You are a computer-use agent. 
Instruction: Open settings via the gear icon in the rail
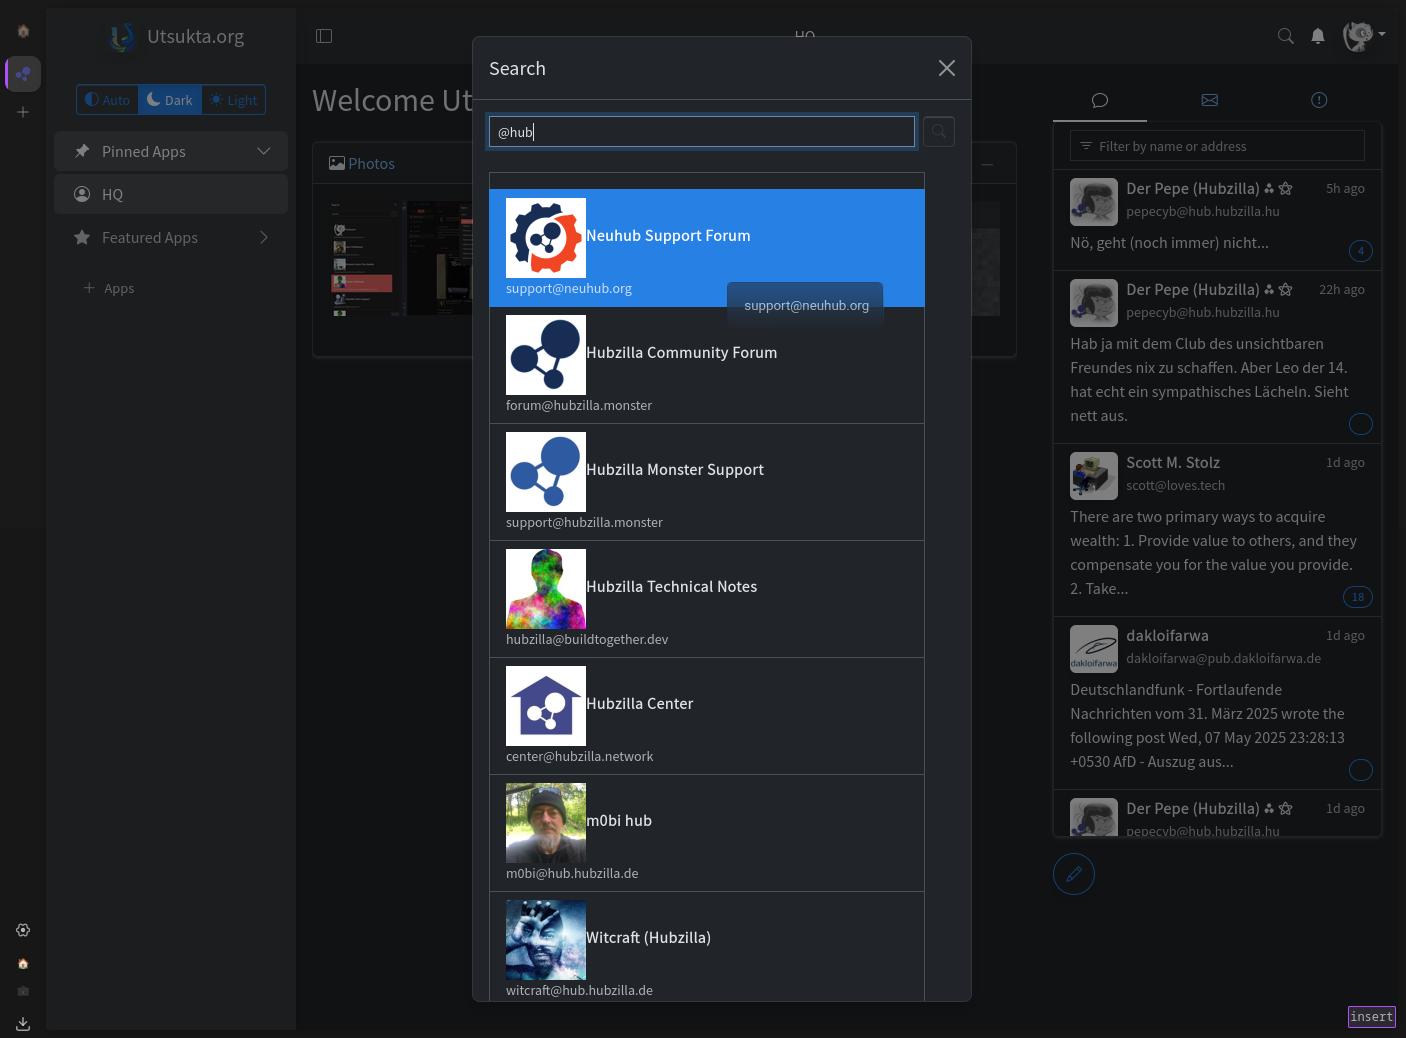pyautogui.click(x=23, y=930)
